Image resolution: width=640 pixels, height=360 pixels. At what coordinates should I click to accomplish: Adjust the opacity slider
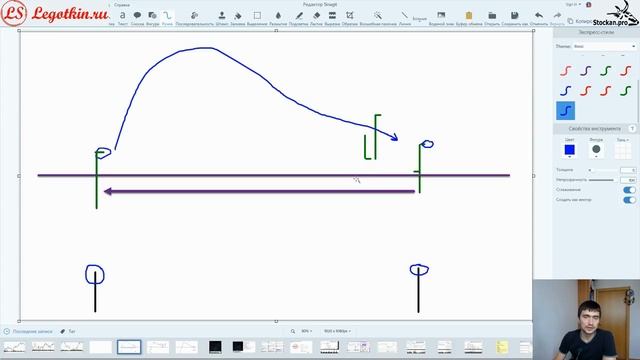pos(603,180)
